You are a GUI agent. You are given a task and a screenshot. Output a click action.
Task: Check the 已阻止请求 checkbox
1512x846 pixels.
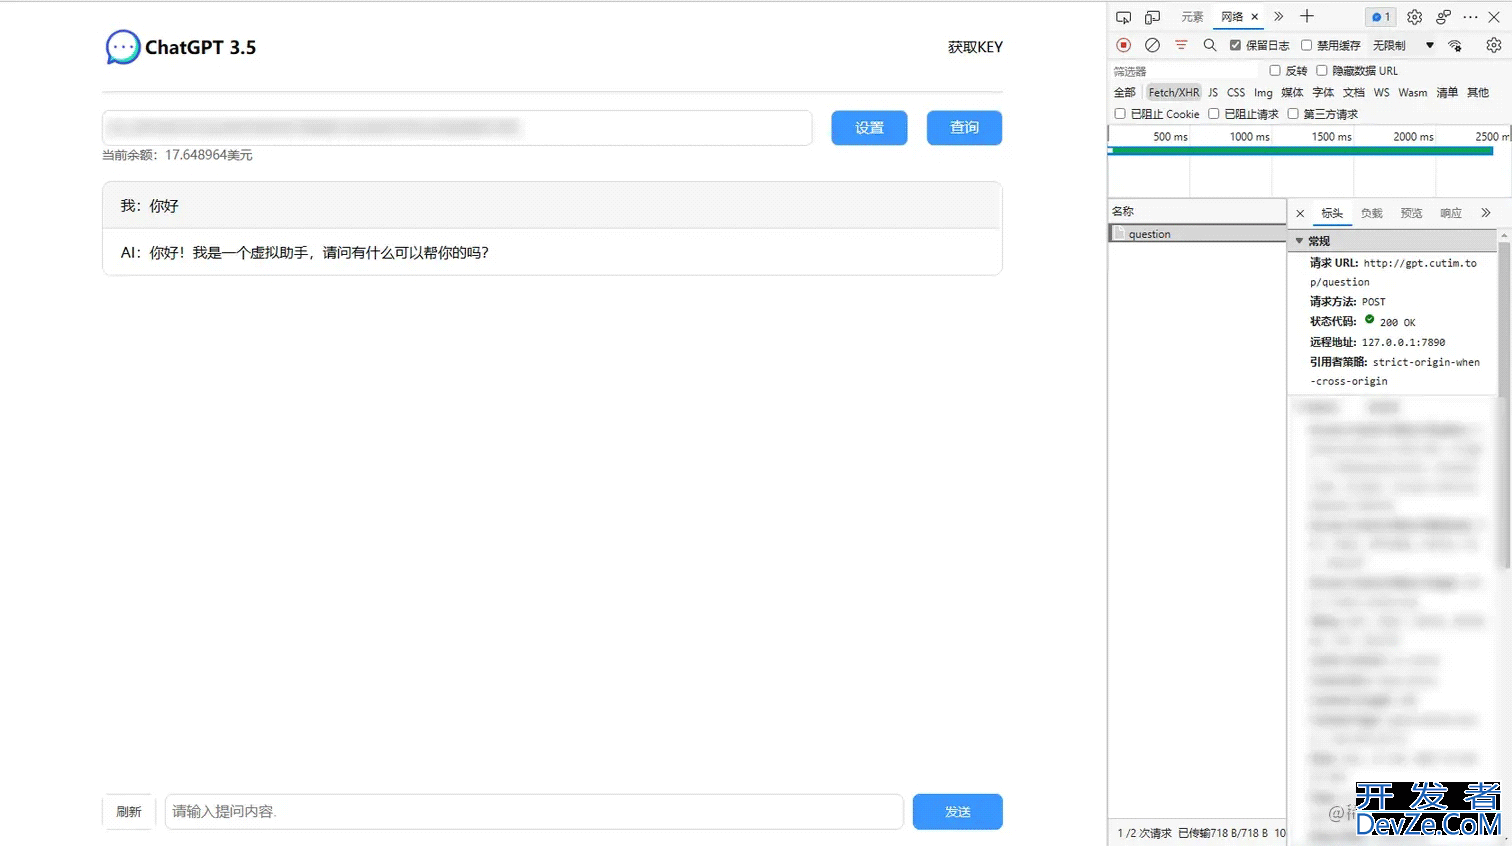(x=1213, y=114)
